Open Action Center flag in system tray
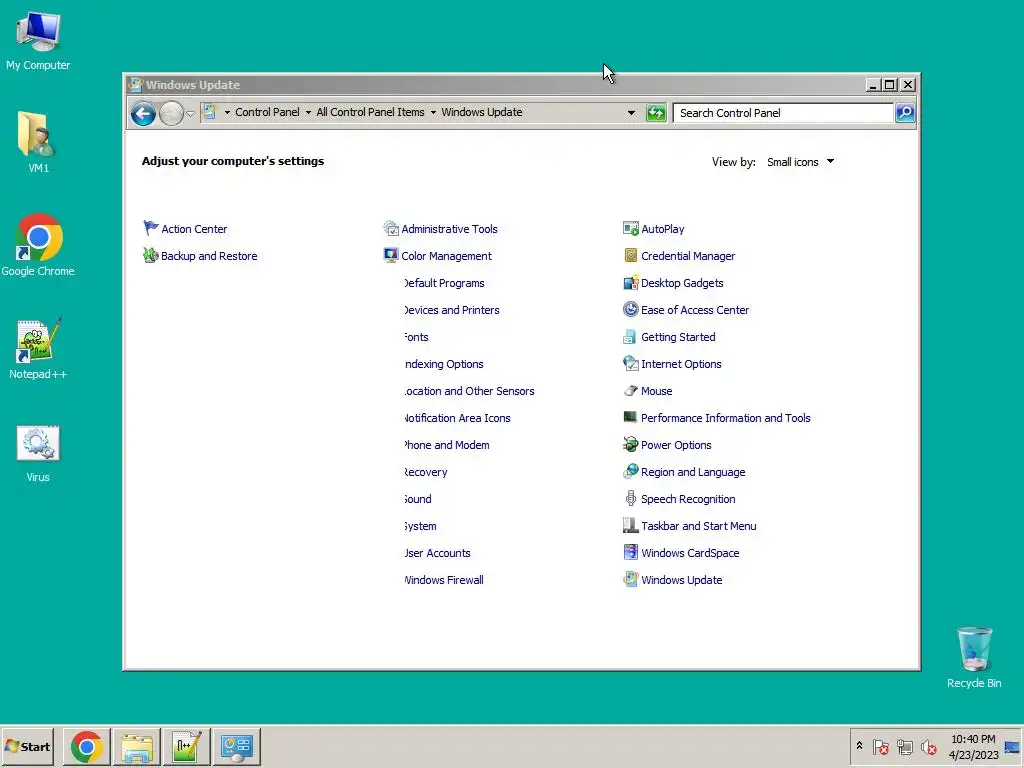Screen dimensions: 1024x768 tap(880, 746)
